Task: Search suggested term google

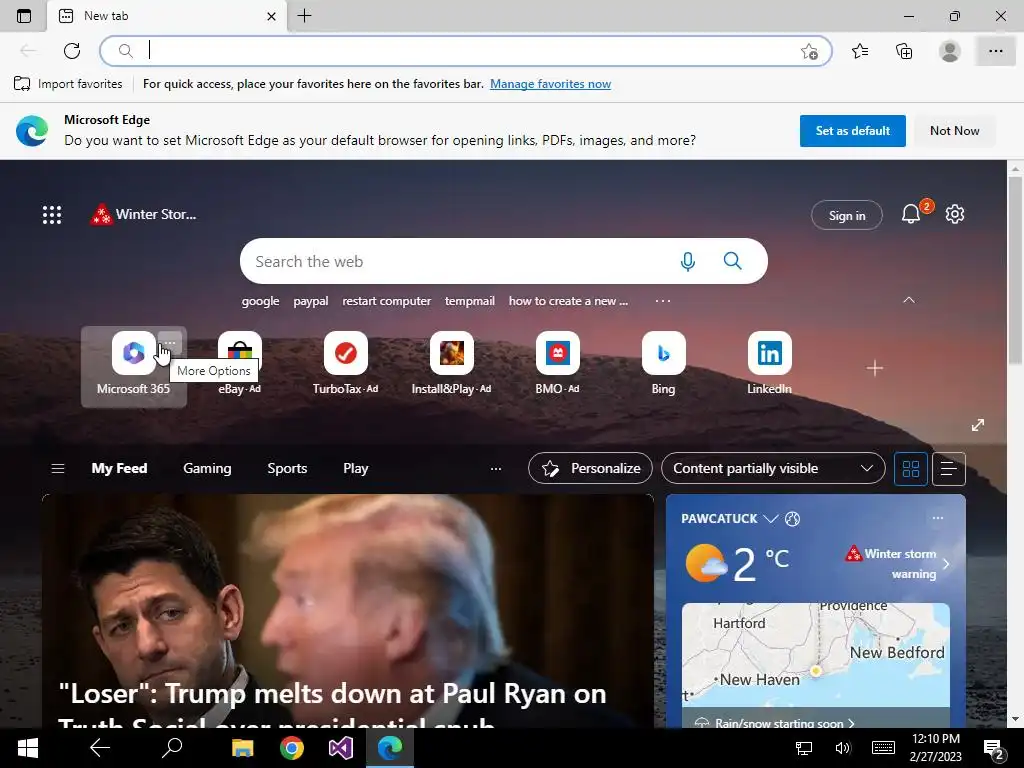Action: click(x=260, y=301)
